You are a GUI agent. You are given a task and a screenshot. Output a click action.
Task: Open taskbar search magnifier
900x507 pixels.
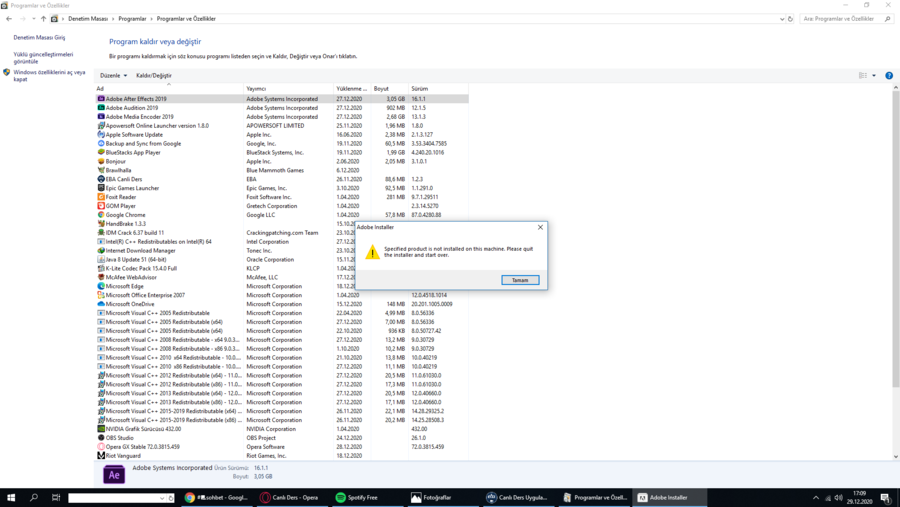coord(33,498)
